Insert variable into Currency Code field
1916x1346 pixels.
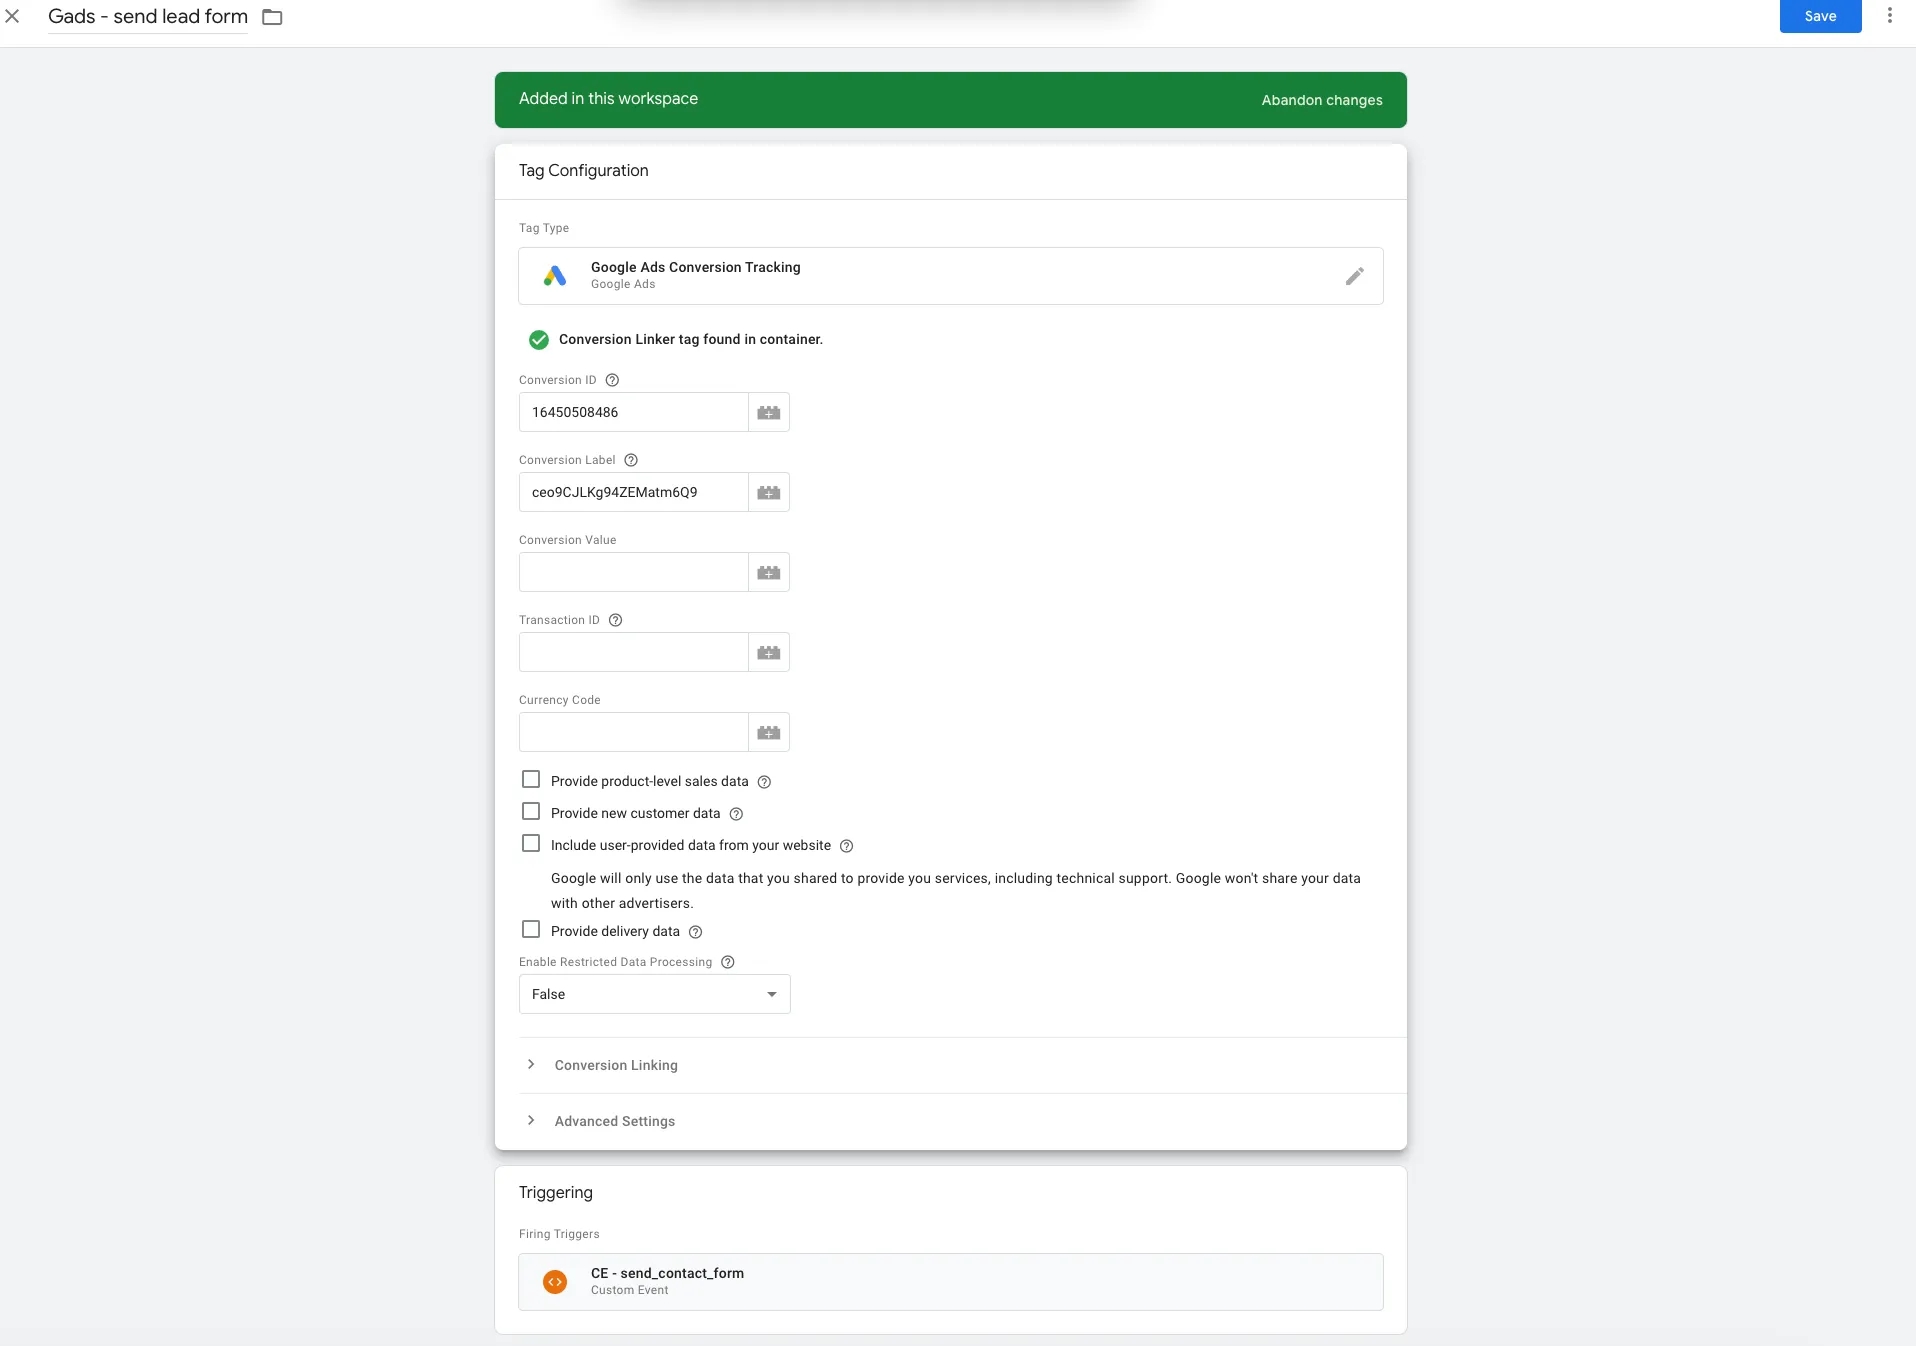tap(769, 732)
